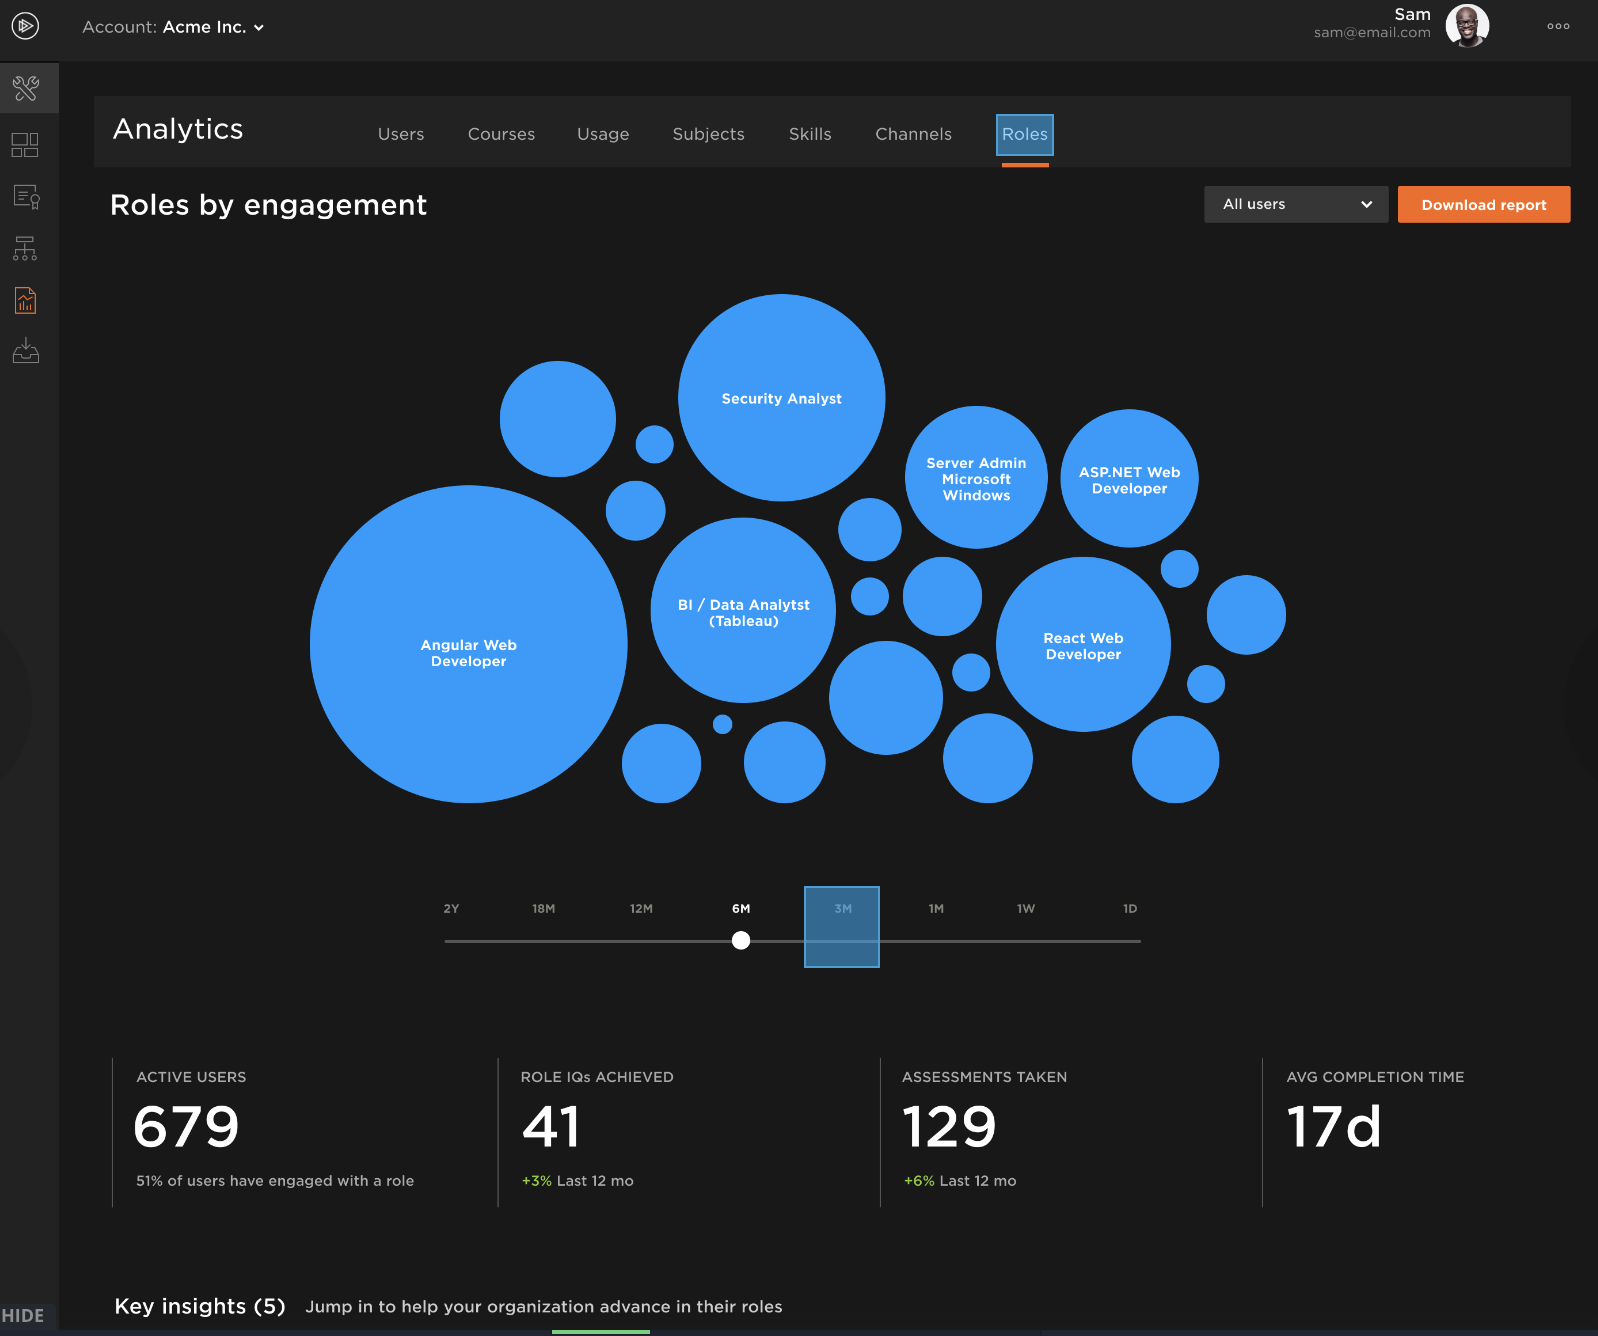Screen dimensions: 1598x1336
Task: Click the timeline slider handle at 6M
Action: [x=741, y=940]
